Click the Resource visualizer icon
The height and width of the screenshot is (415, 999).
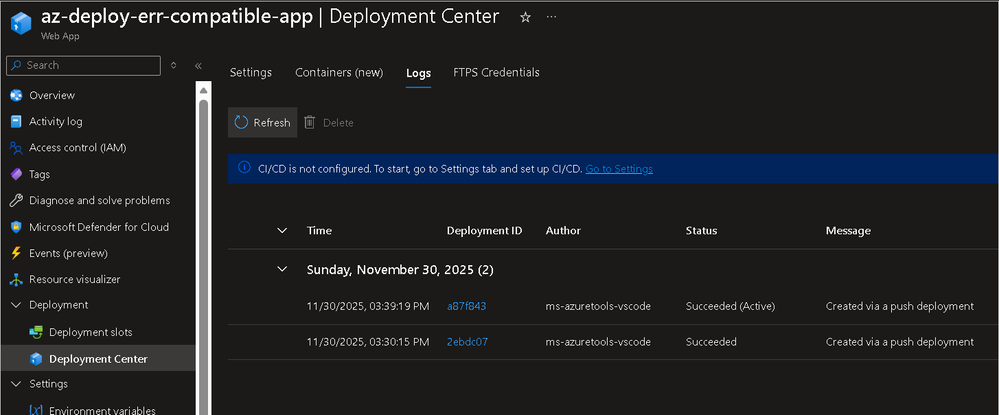(16, 279)
